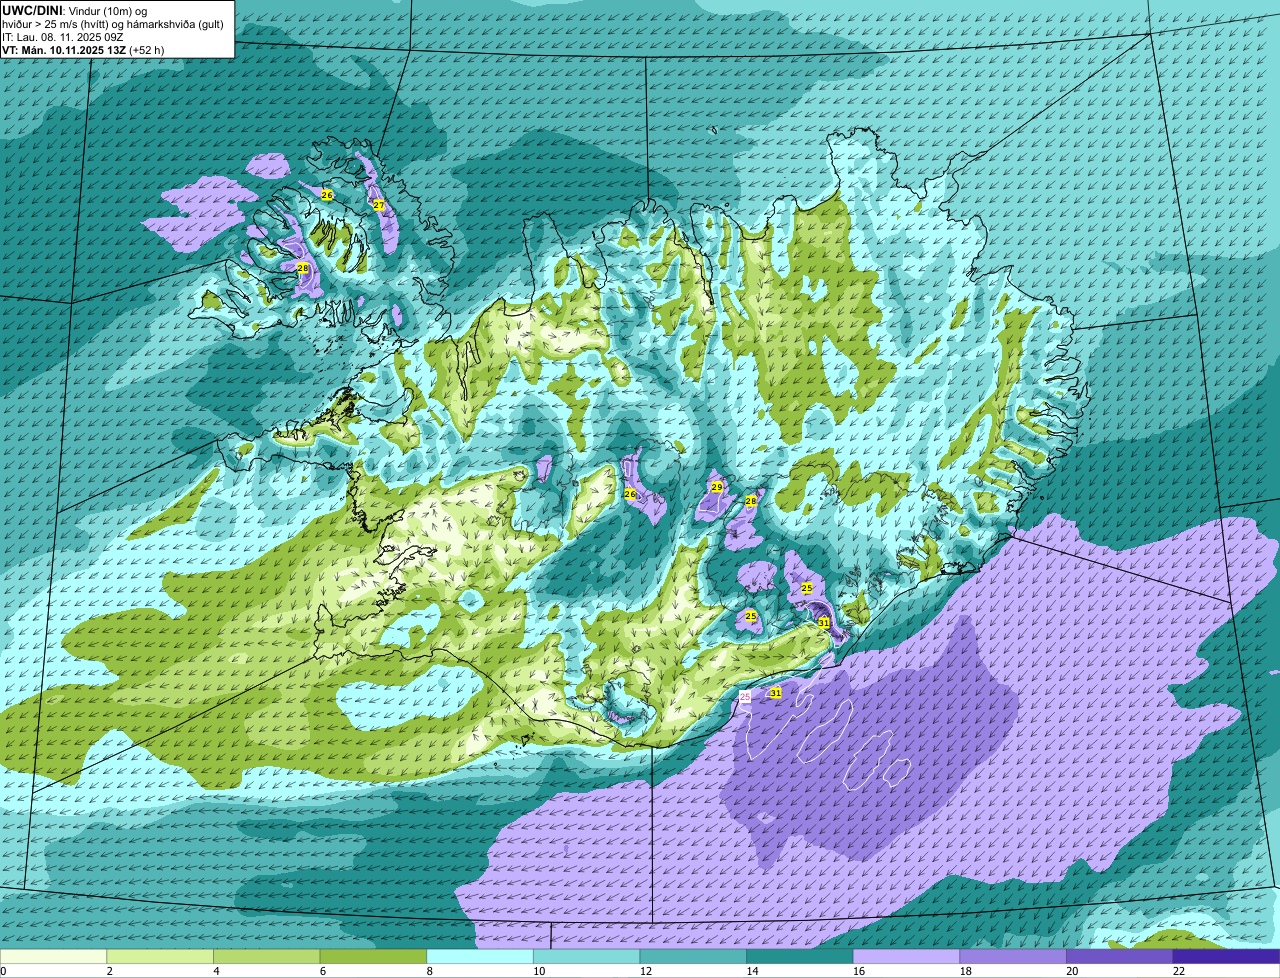This screenshot has height=978, width=1280.
Task: Click the scale label '8'
Action: [x=429, y=971]
